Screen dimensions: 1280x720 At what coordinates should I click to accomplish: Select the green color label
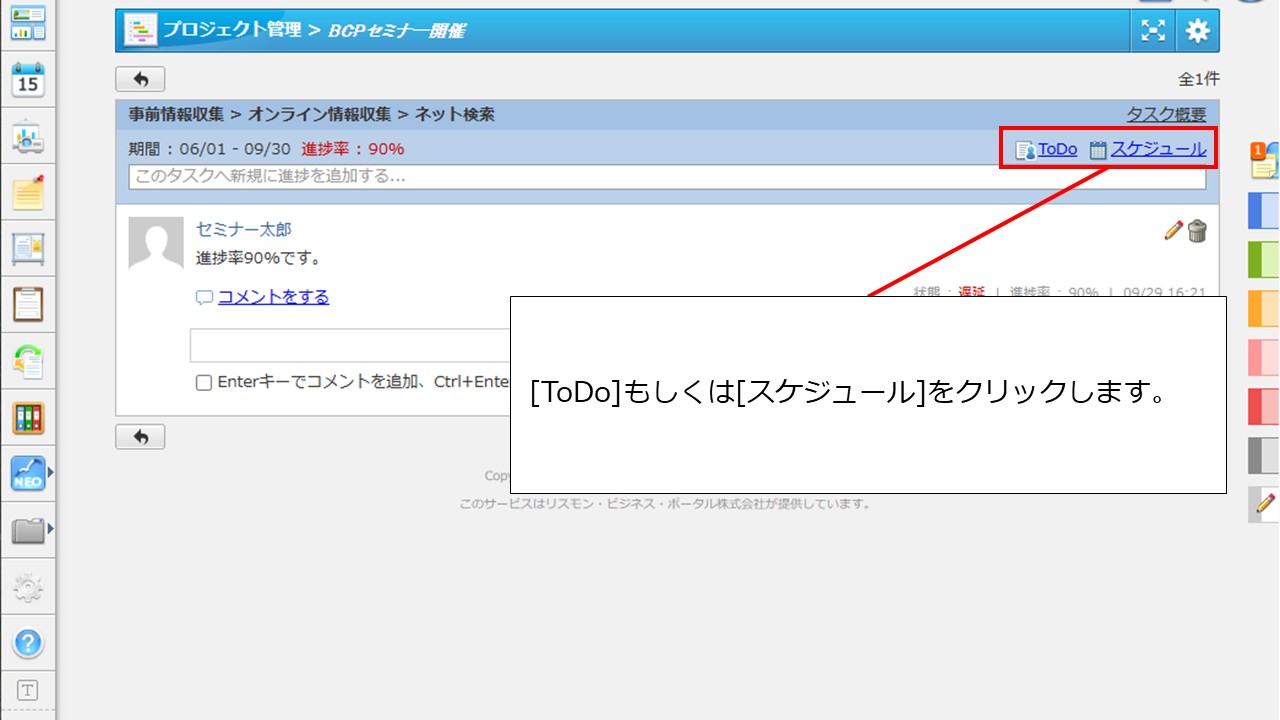(1264, 260)
